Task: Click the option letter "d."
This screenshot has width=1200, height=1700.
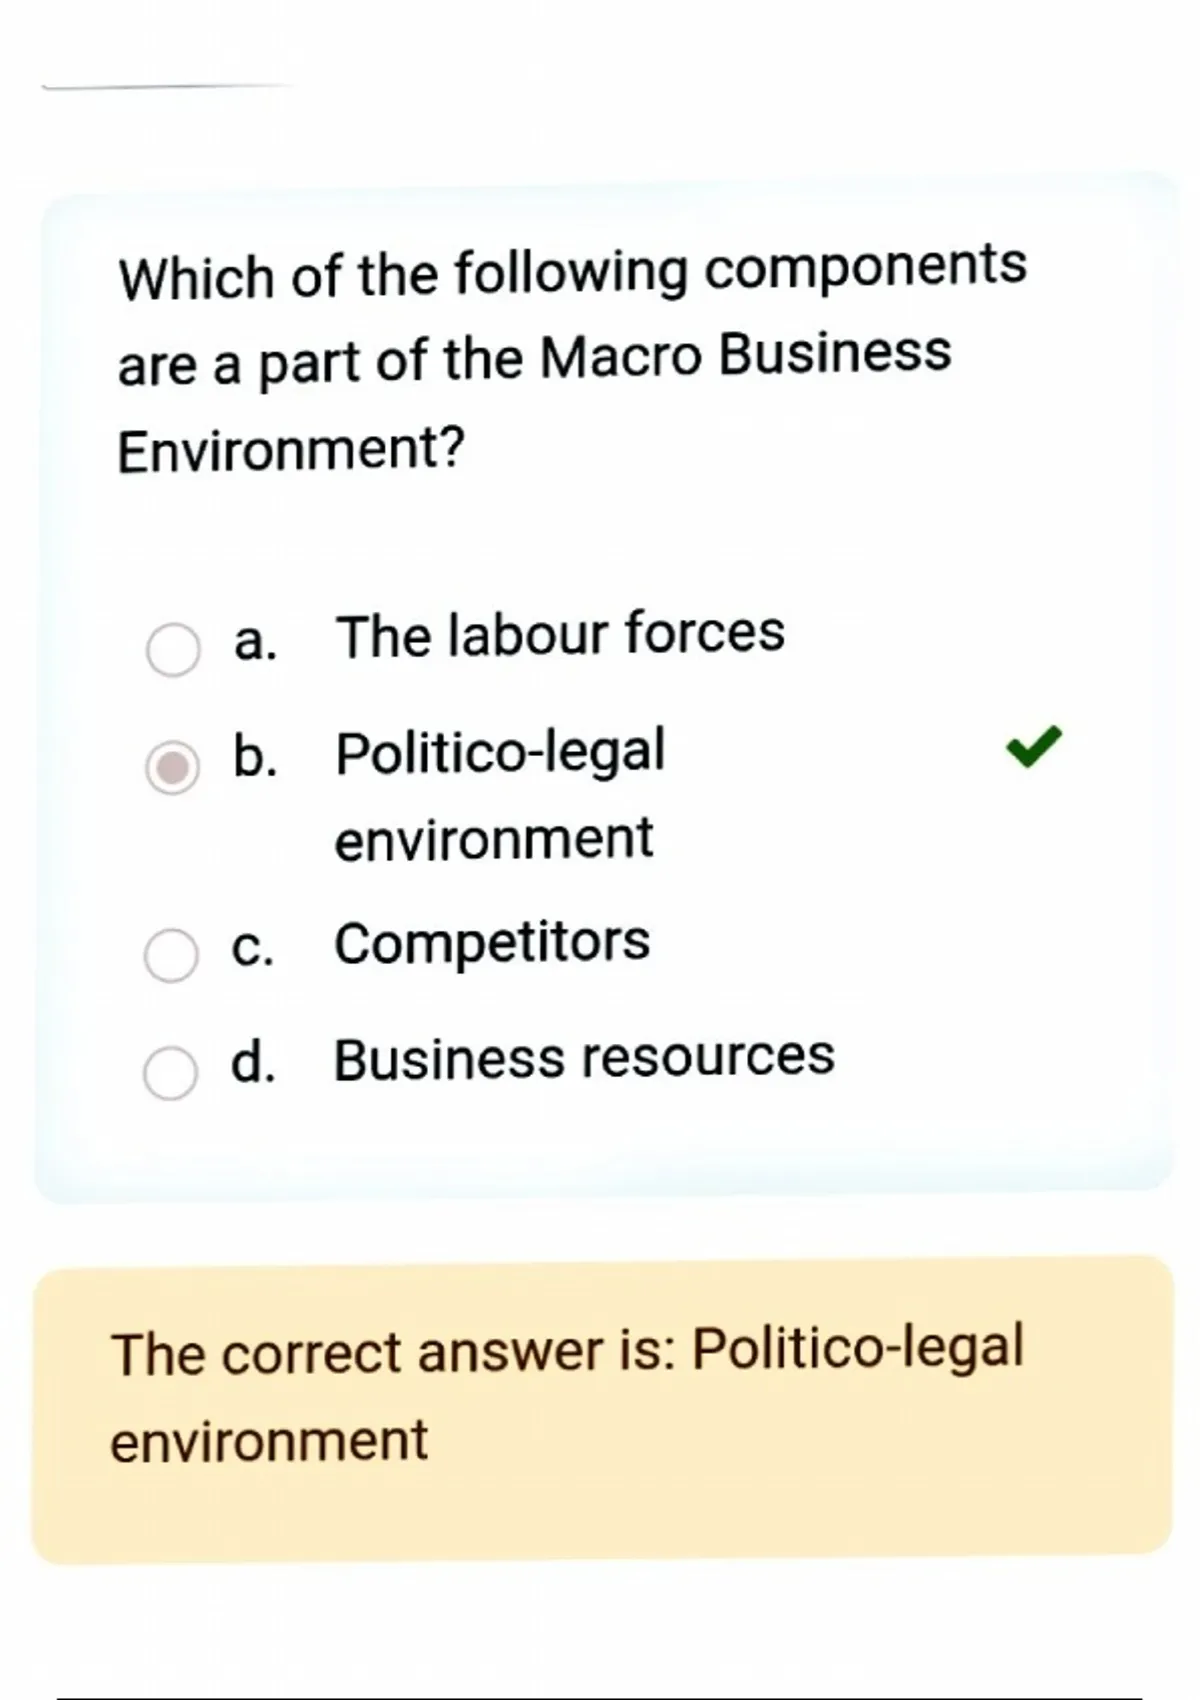Action: click(253, 1062)
